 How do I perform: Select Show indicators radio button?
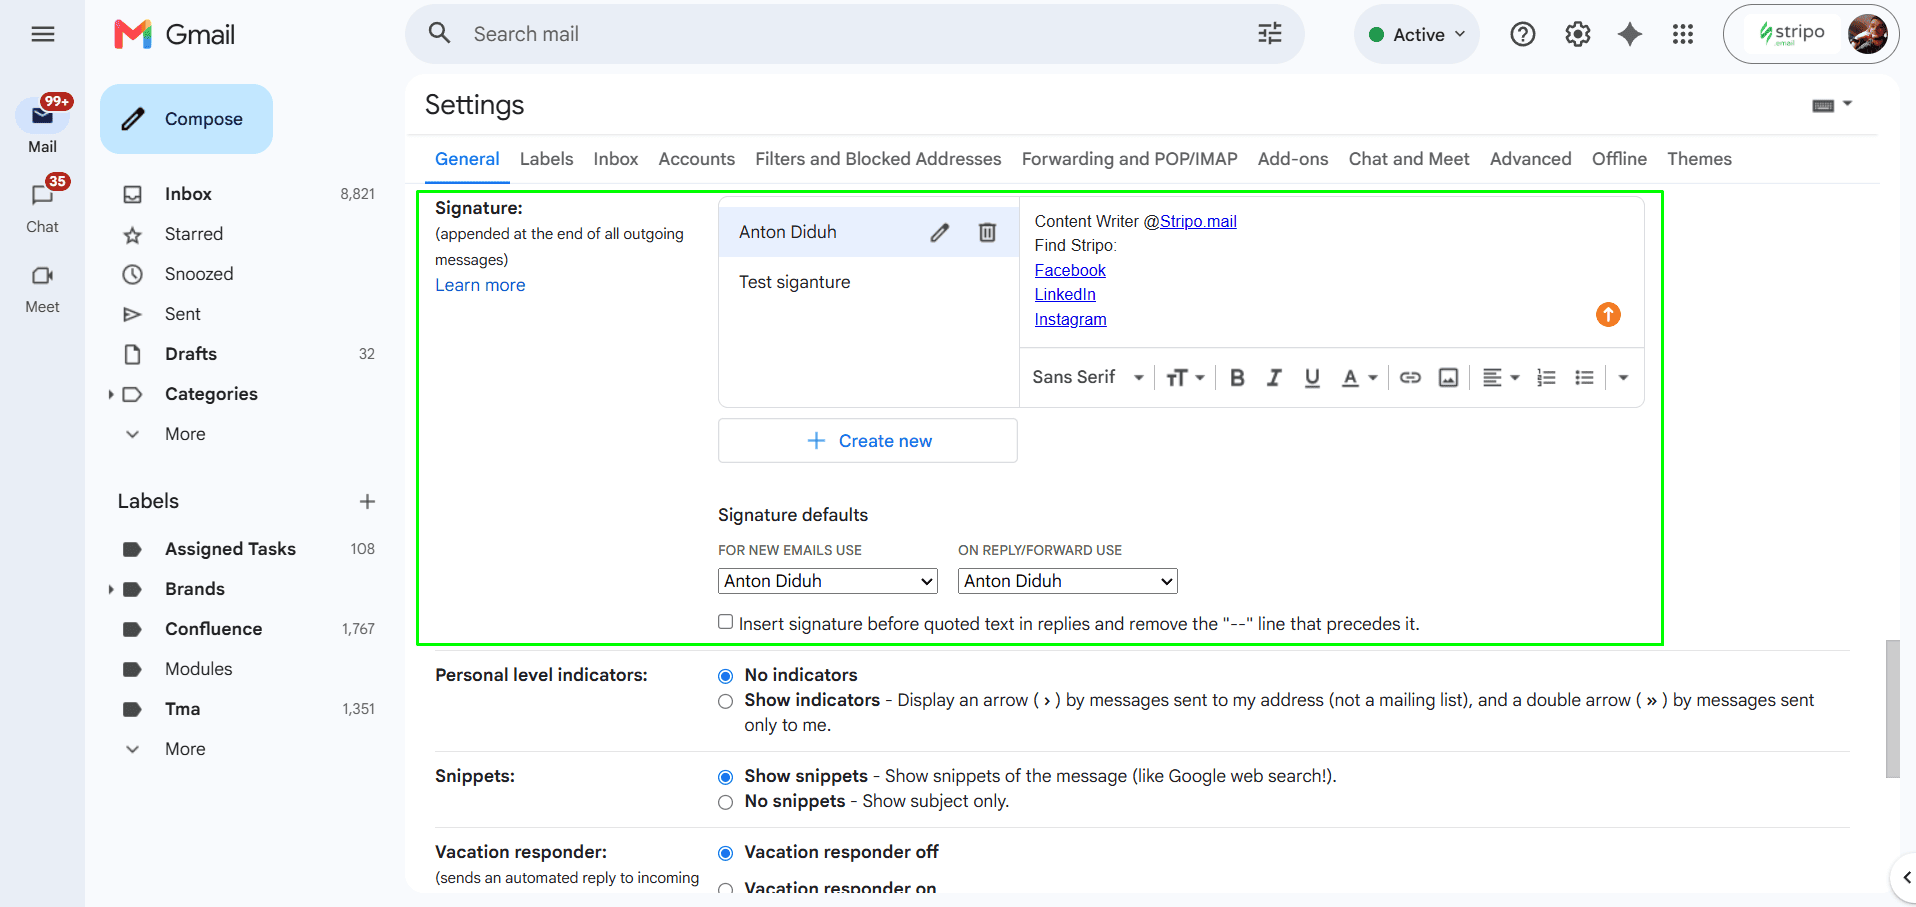pyautogui.click(x=726, y=701)
